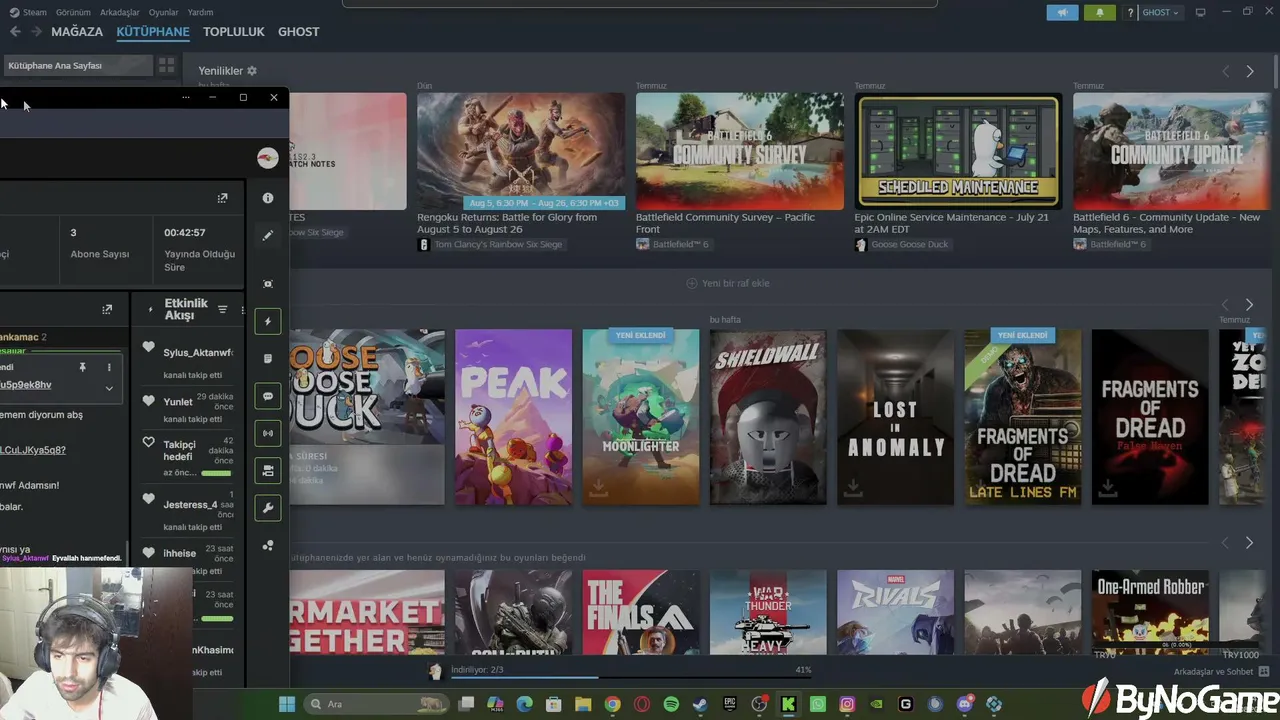This screenshot has width=1280, height=720.
Task: Pop out the stream stats panel
Action: pos(222,198)
